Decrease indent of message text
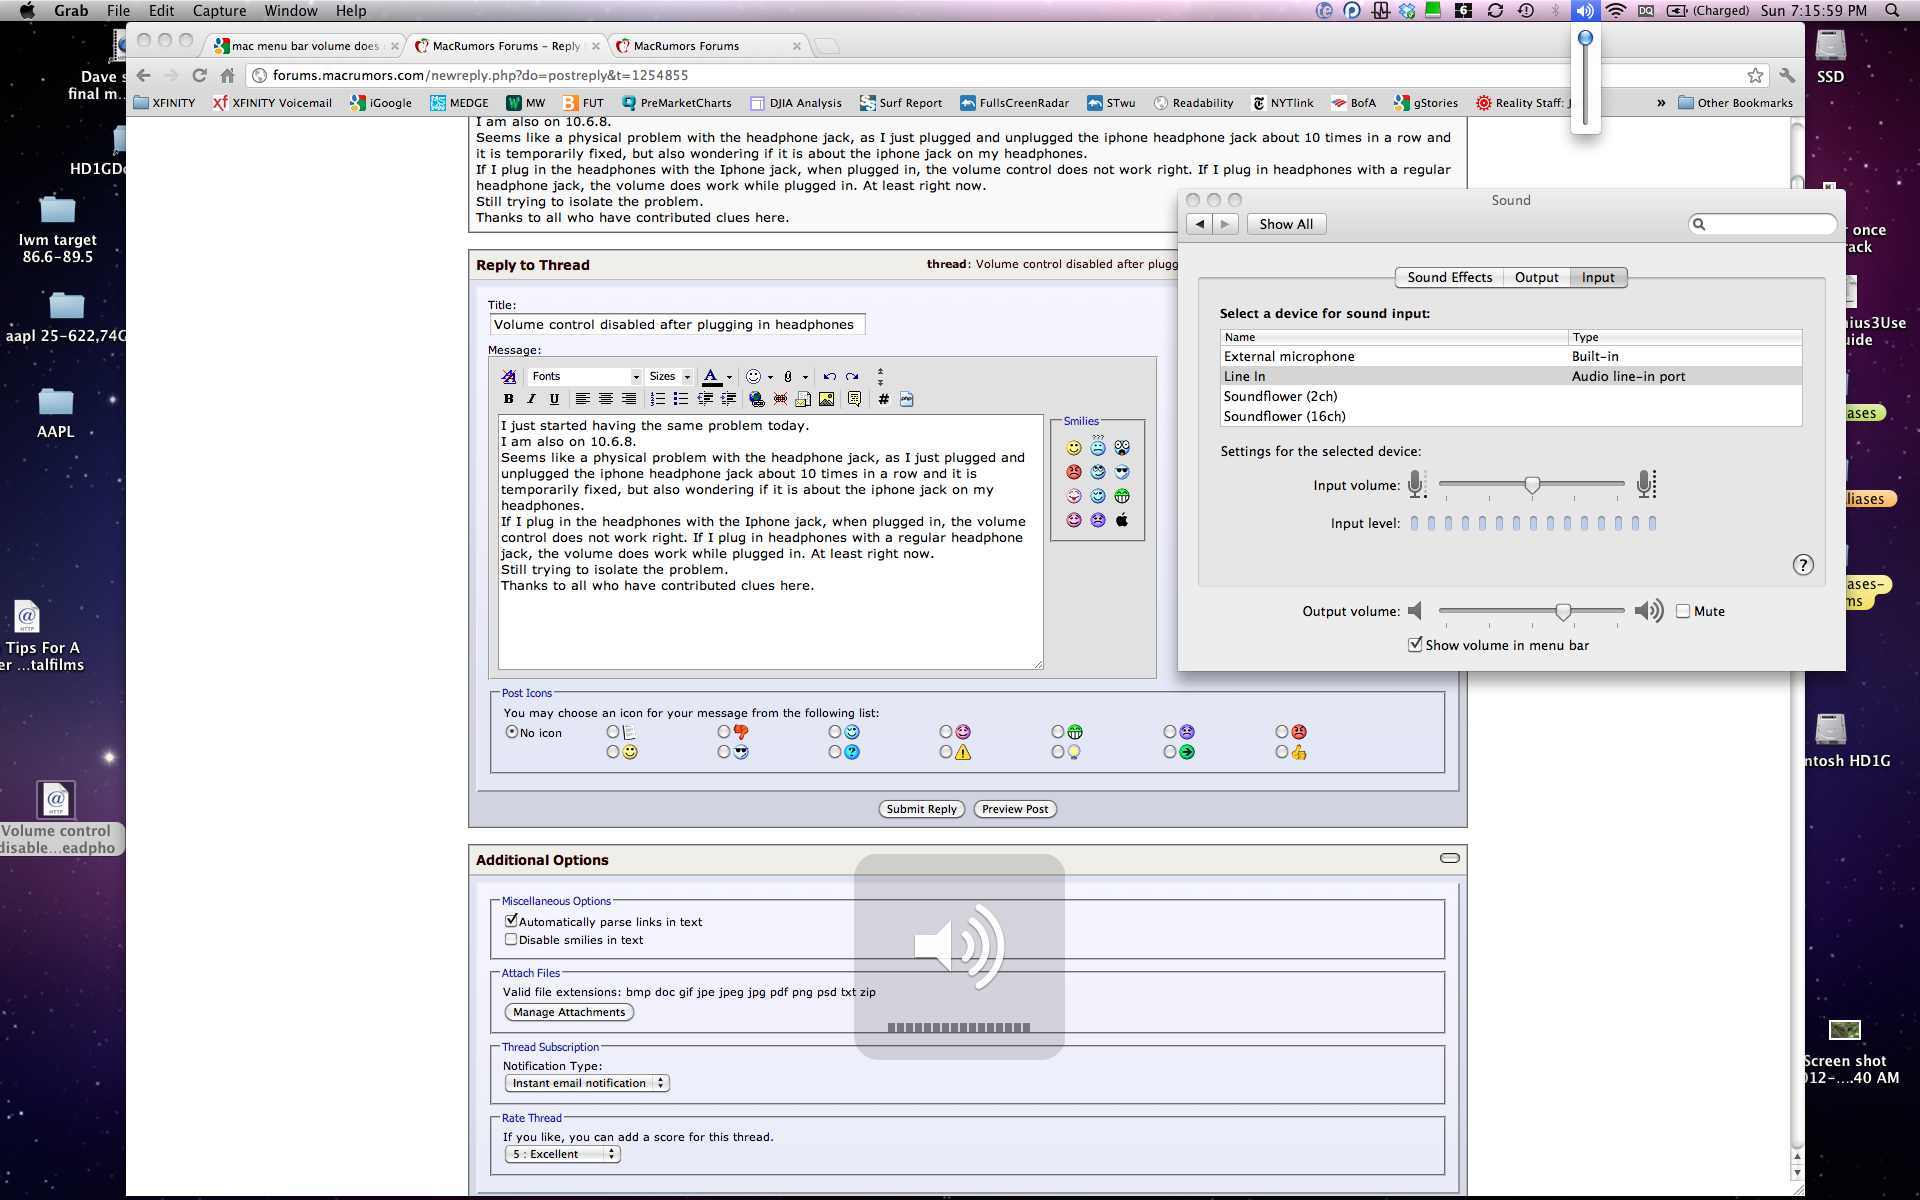The image size is (1920, 1200). pyautogui.click(x=705, y=399)
